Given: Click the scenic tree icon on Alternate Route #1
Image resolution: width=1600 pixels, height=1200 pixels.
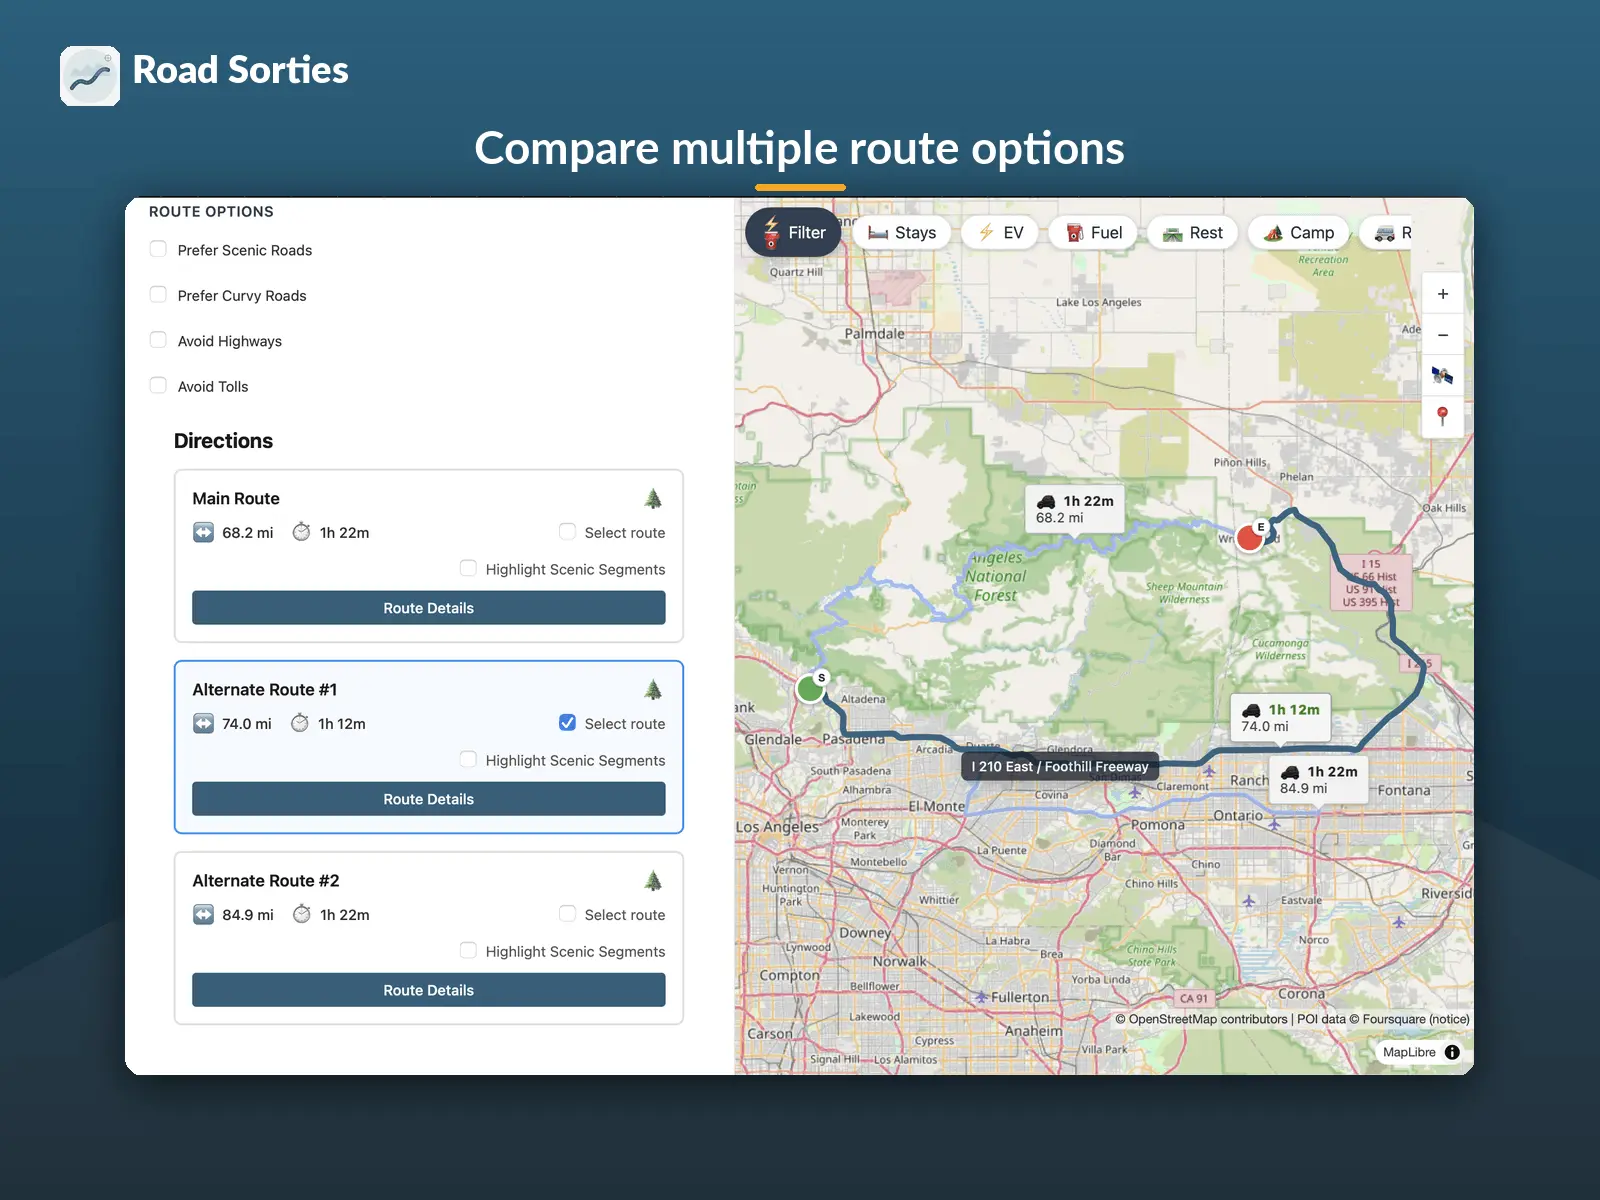Looking at the screenshot, I should pos(653,689).
